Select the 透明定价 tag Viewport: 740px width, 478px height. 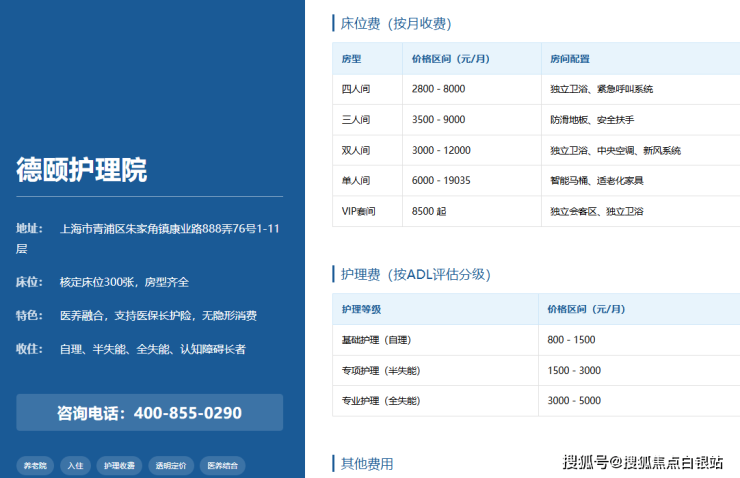point(171,466)
